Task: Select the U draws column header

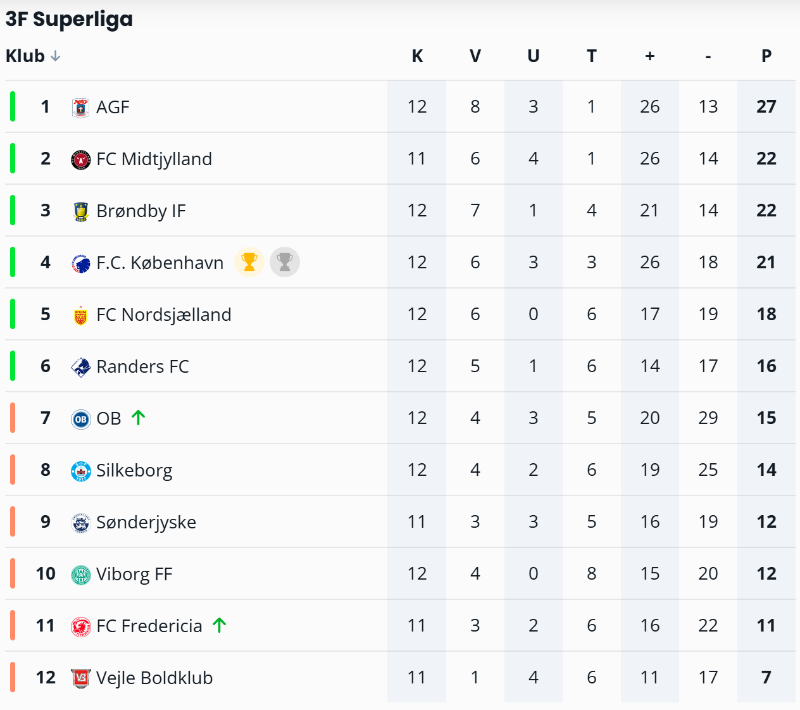Action: pyautogui.click(x=533, y=56)
